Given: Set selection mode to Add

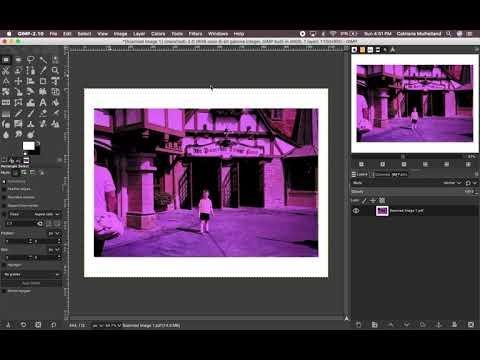Looking at the screenshot, I should click(x=24, y=173).
